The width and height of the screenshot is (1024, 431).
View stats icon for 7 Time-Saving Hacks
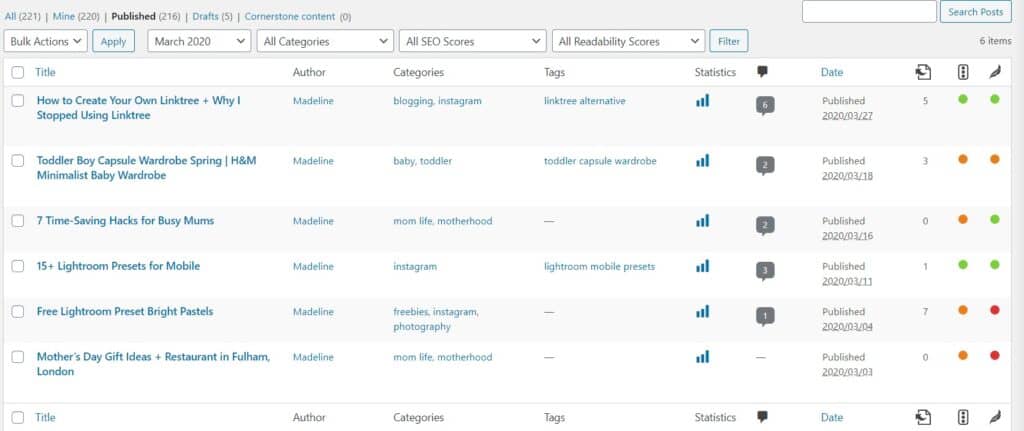702,221
